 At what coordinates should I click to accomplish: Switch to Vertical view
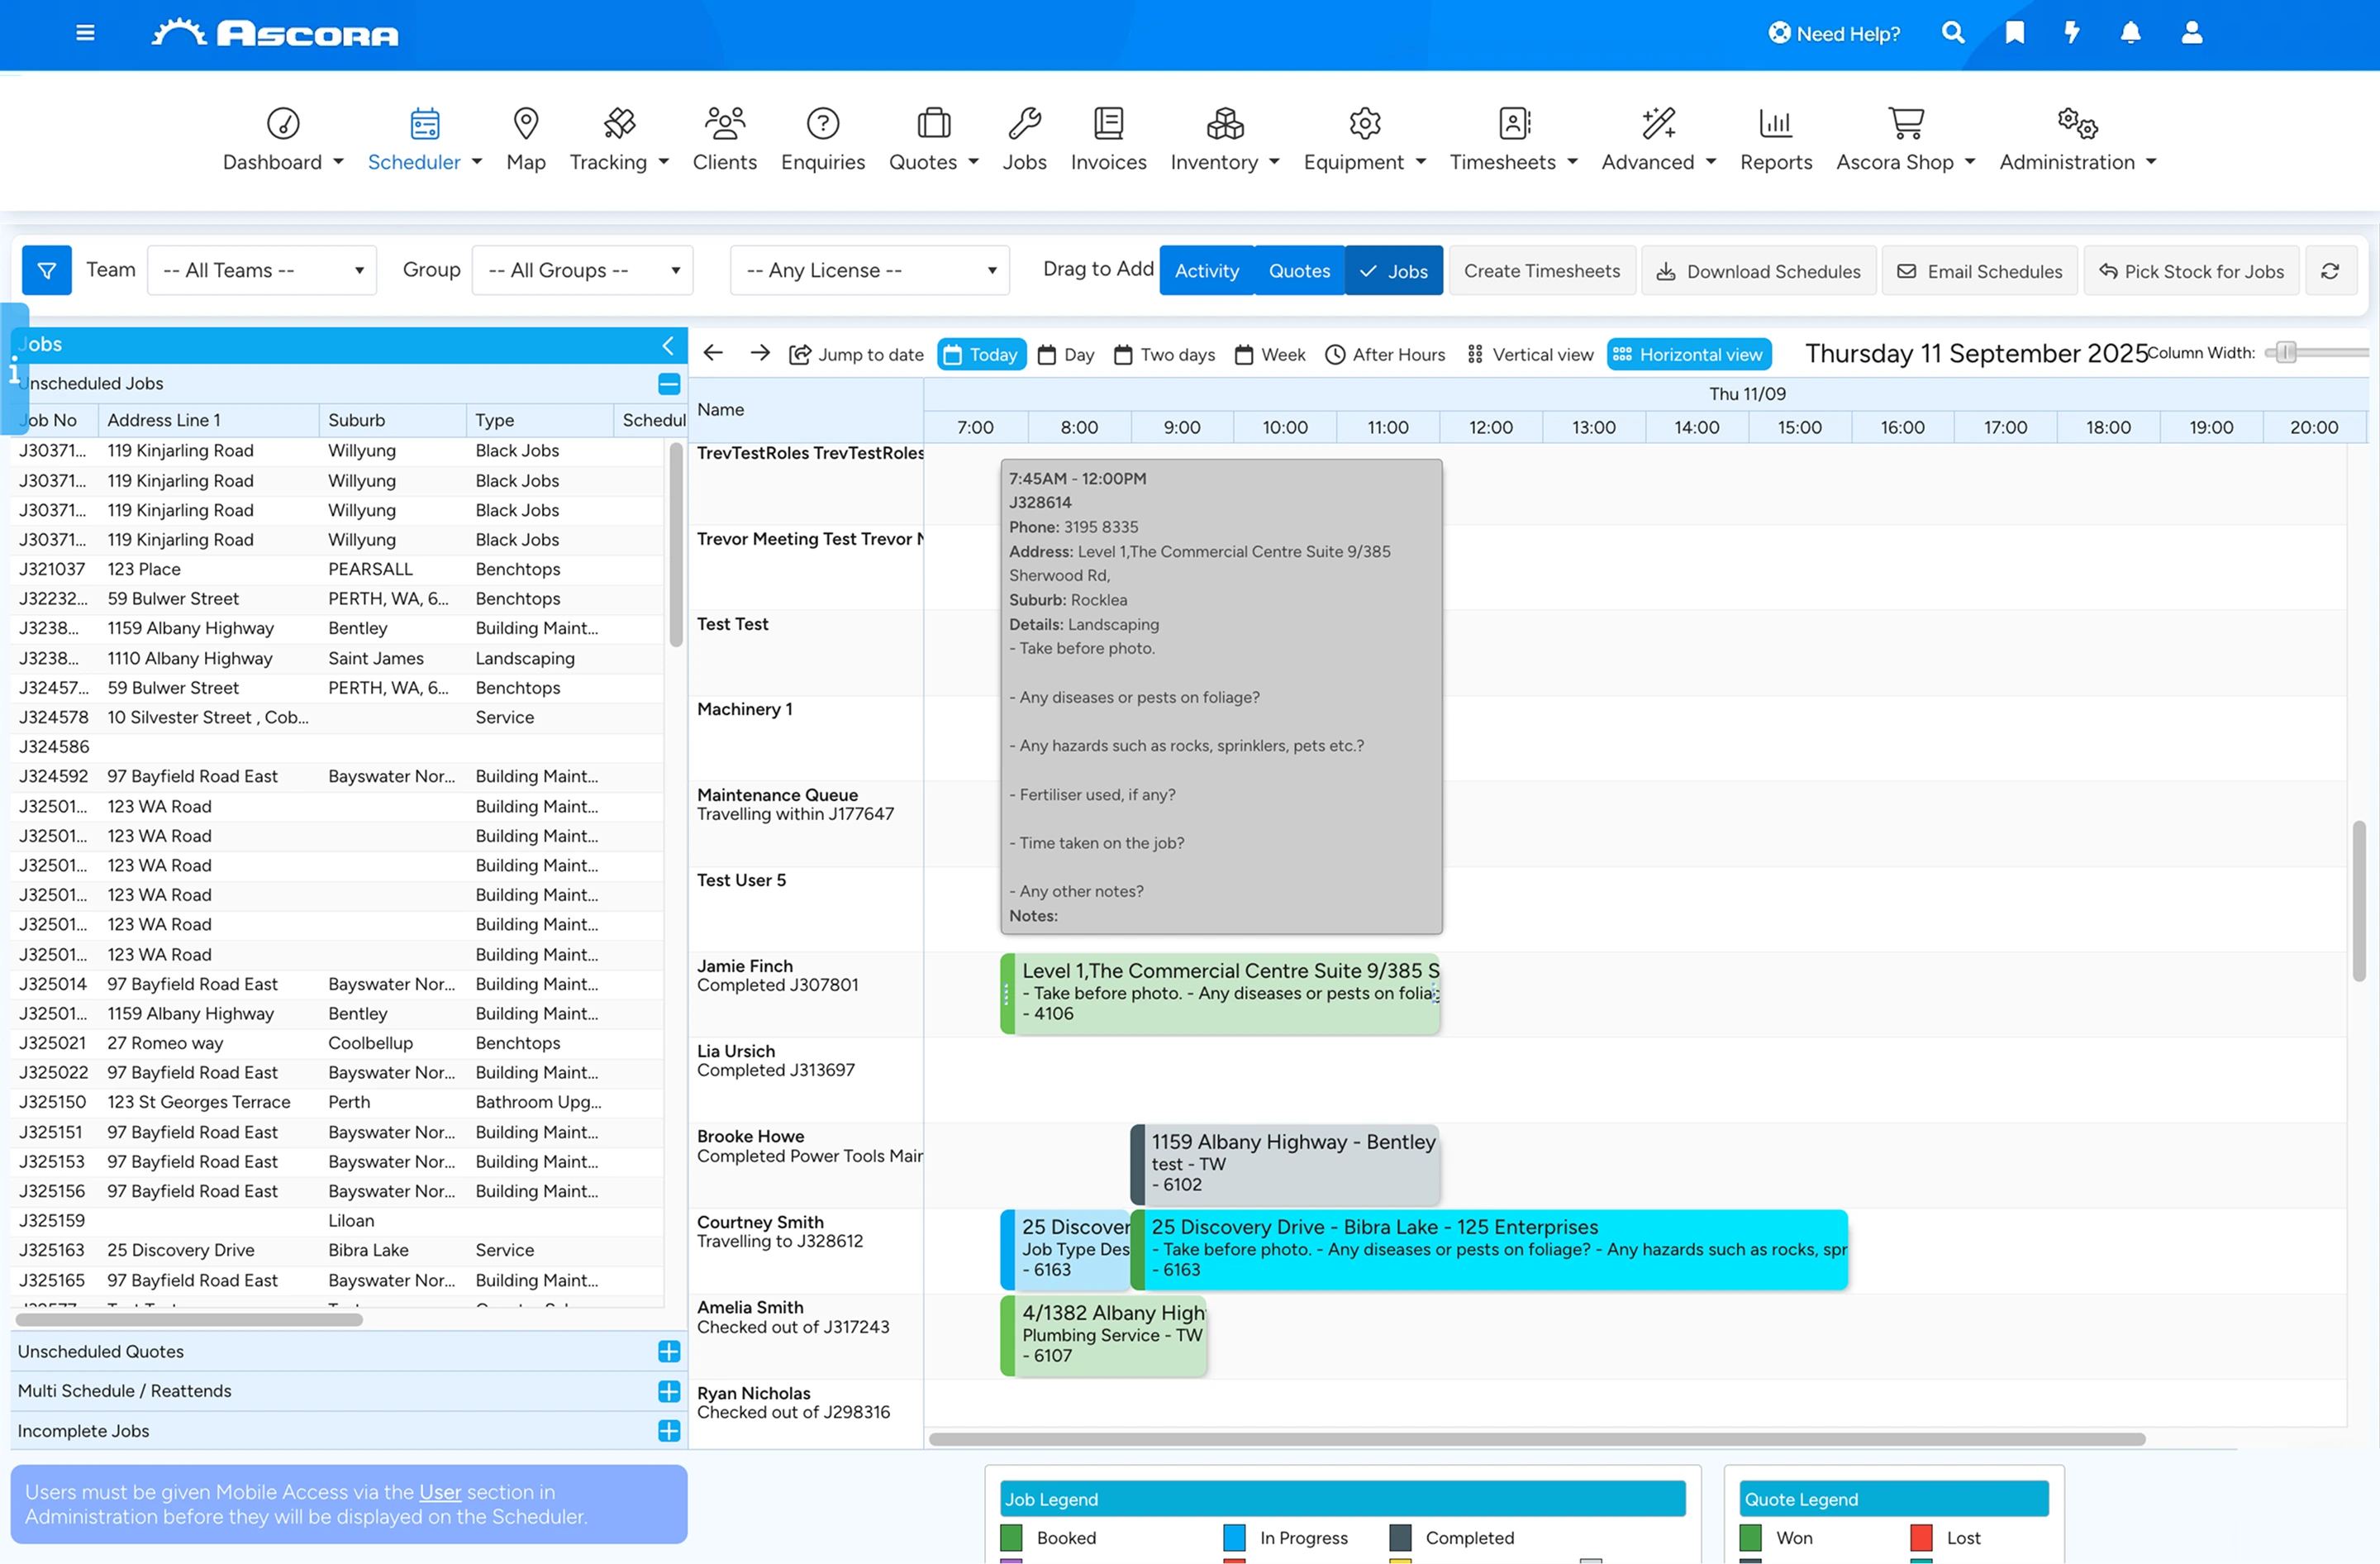(x=1530, y=354)
